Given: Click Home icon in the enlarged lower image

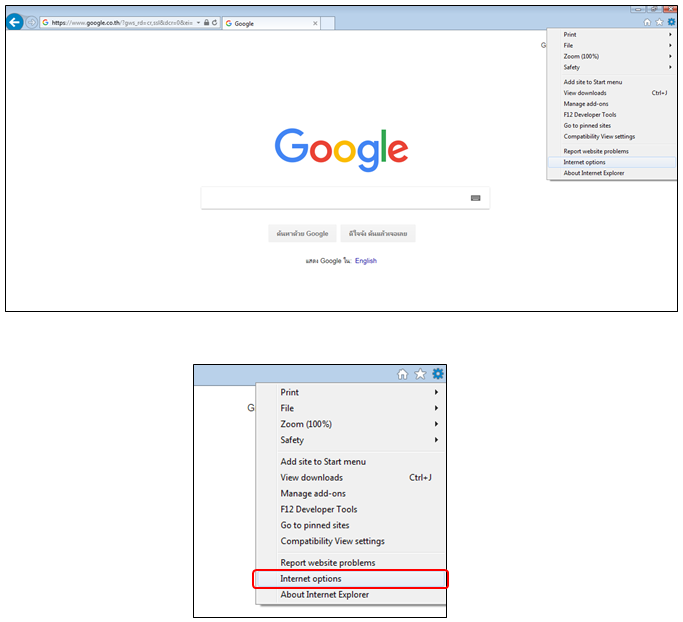Looking at the screenshot, I should [402, 374].
